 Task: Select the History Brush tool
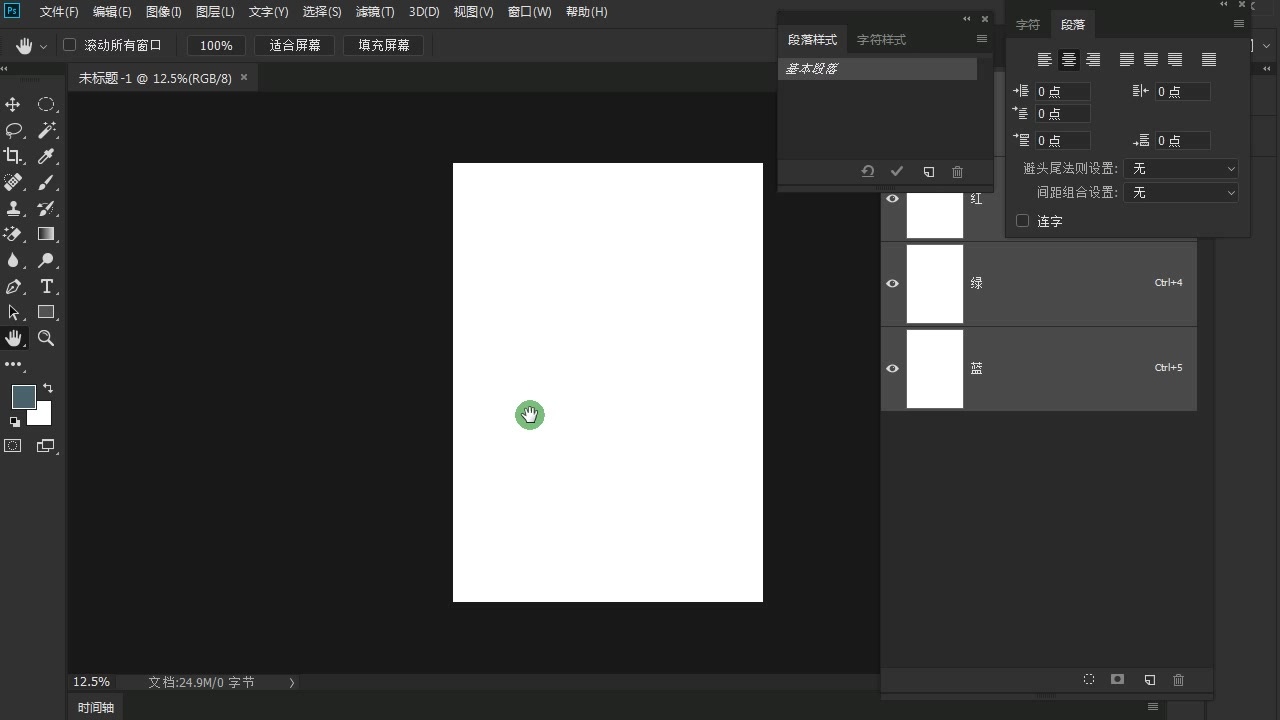[x=46, y=208]
